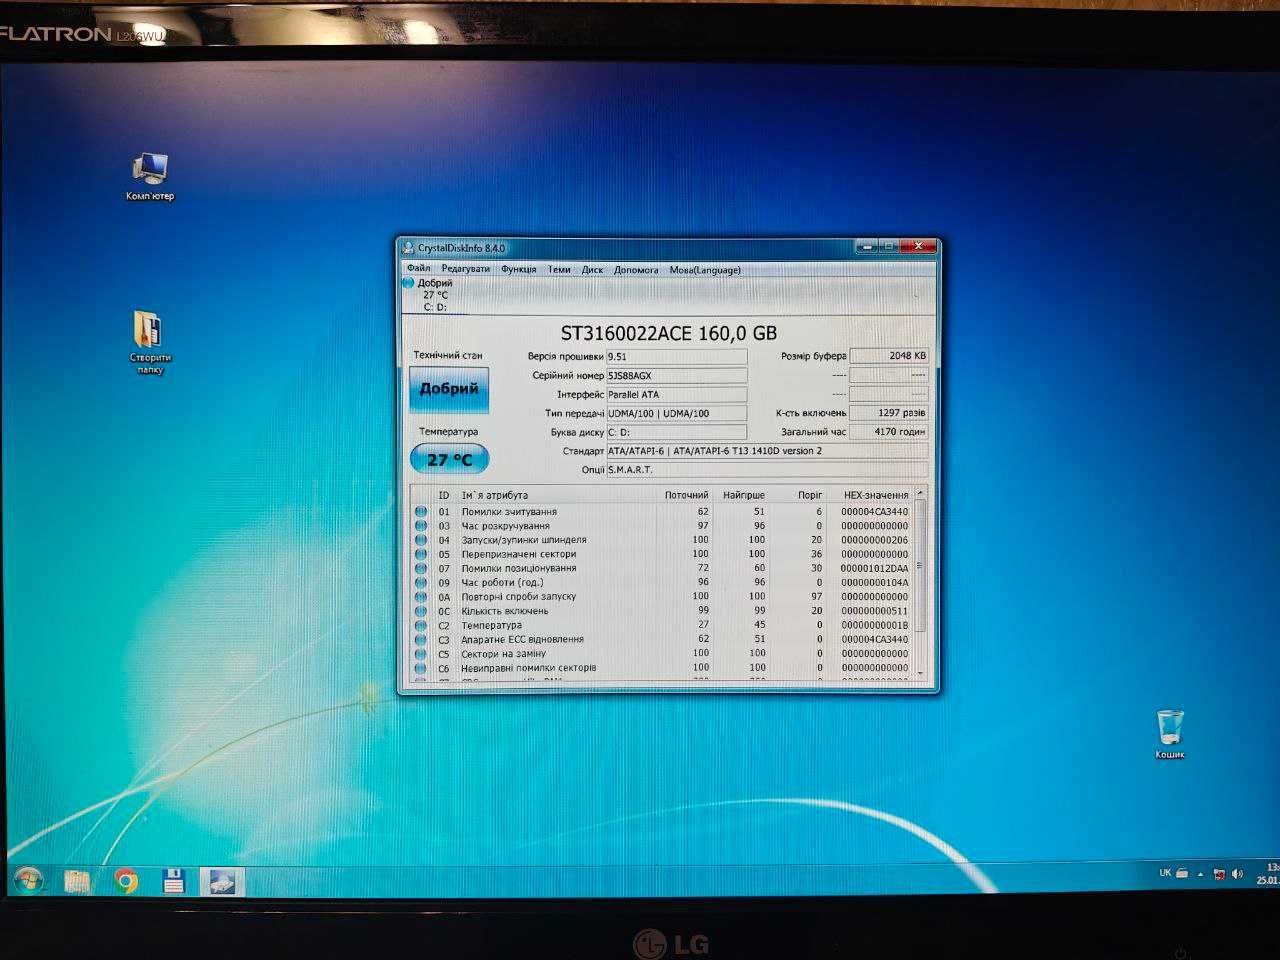Click the attribute table scrollbar thumb

click(920, 566)
